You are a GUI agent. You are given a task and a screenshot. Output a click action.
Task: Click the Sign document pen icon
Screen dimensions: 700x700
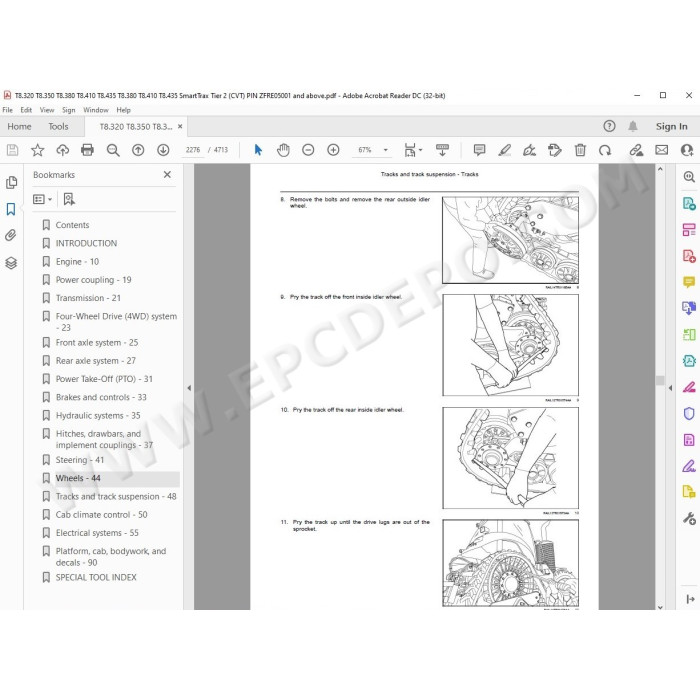click(529, 150)
